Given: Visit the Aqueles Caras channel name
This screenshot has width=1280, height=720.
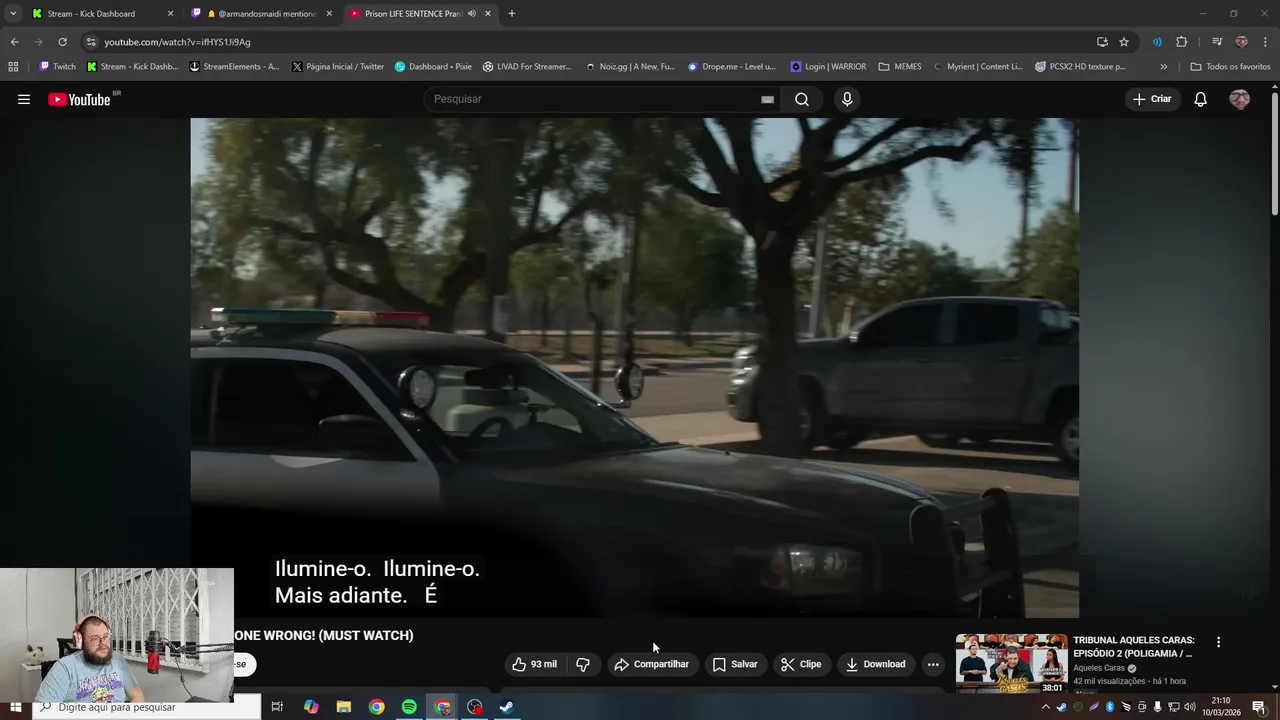Looking at the screenshot, I should click(1099, 668).
